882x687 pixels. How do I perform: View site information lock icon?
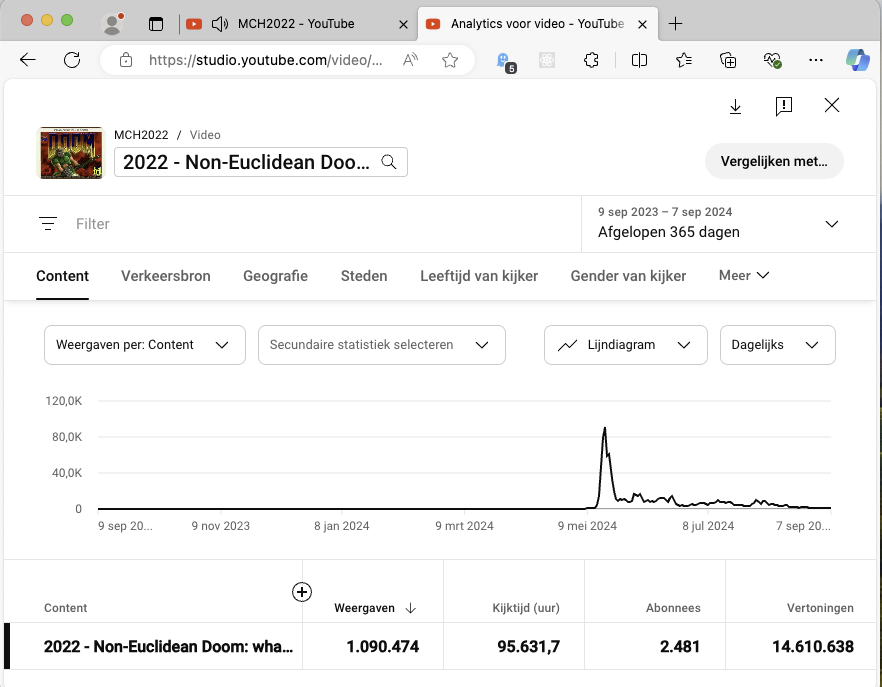126,60
